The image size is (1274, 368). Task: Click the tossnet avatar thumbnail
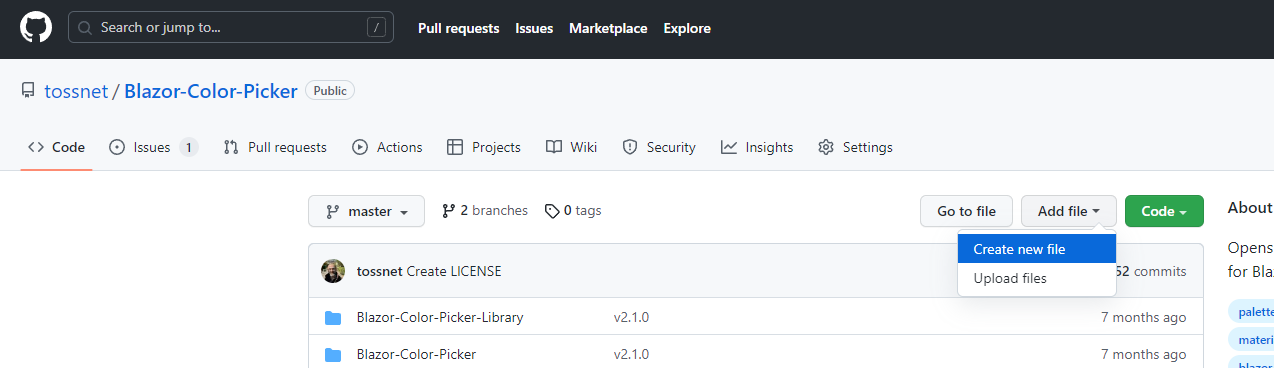pos(333,271)
